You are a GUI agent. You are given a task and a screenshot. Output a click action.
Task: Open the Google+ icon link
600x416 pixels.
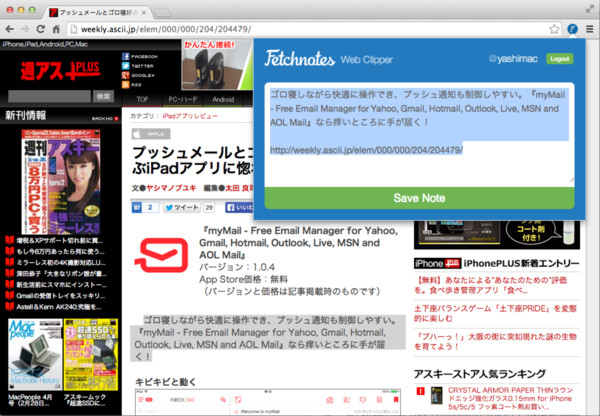coord(126,75)
